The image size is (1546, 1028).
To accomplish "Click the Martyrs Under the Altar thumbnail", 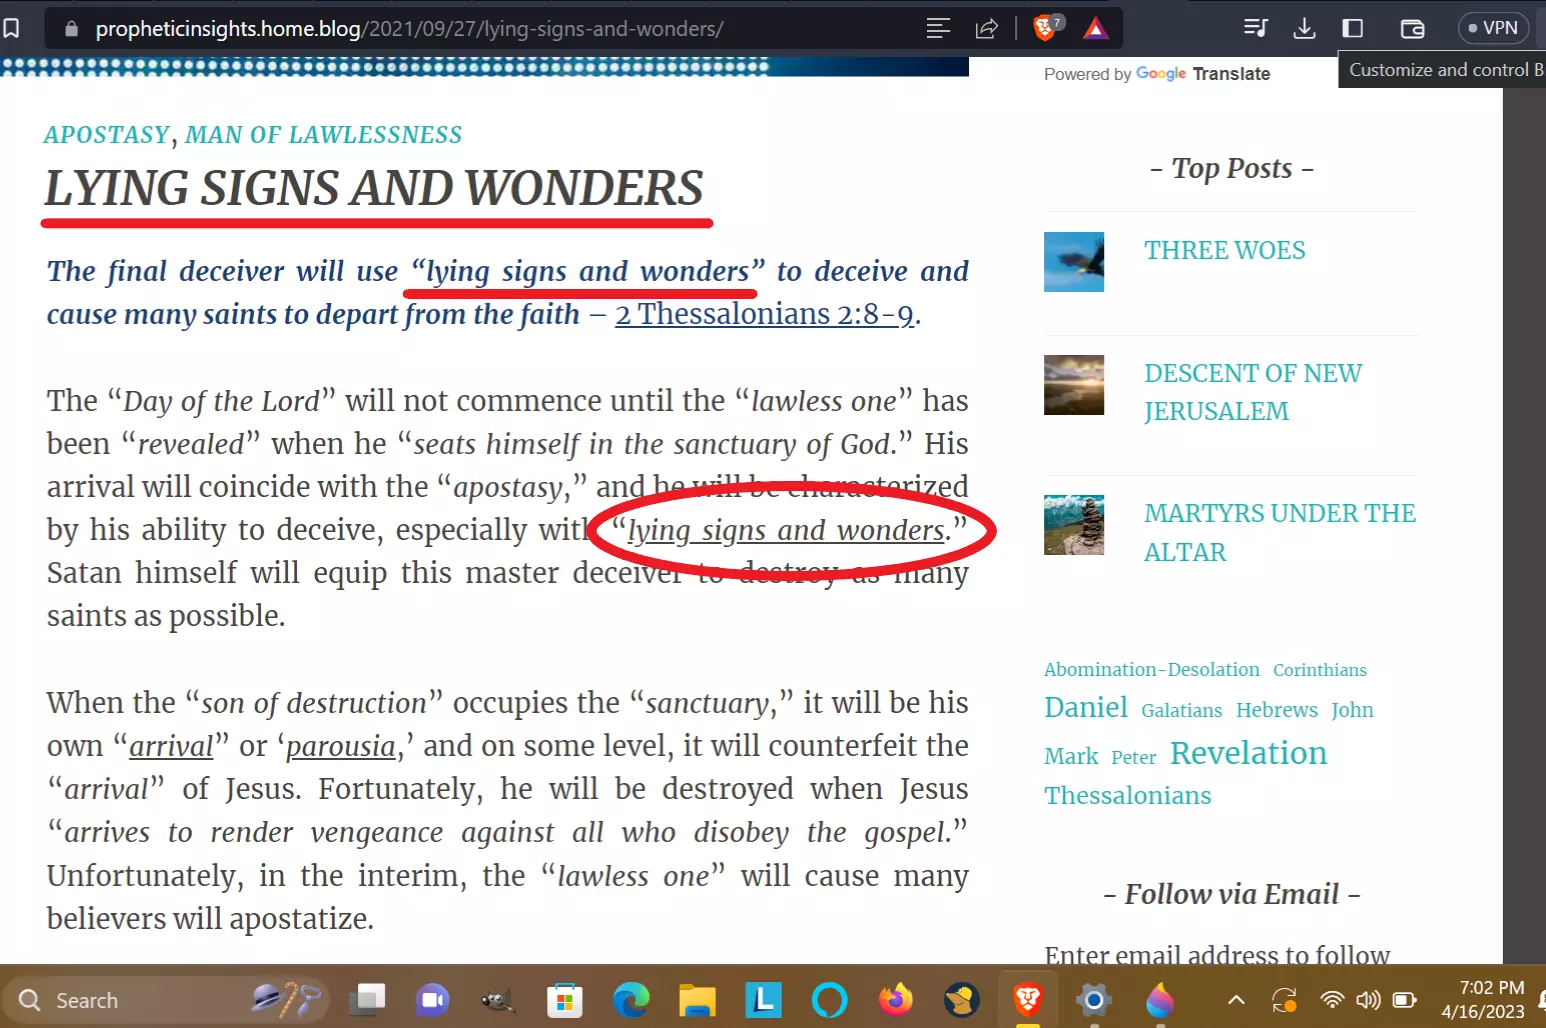I will (1074, 525).
